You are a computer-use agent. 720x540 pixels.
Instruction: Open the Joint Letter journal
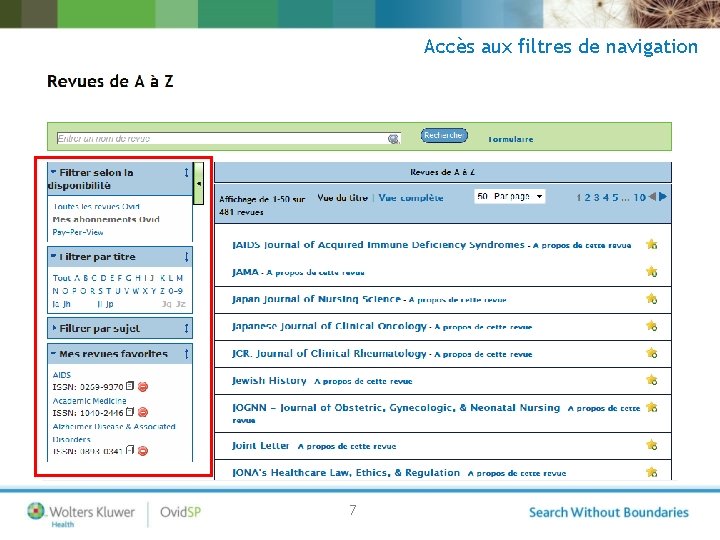tap(260, 445)
